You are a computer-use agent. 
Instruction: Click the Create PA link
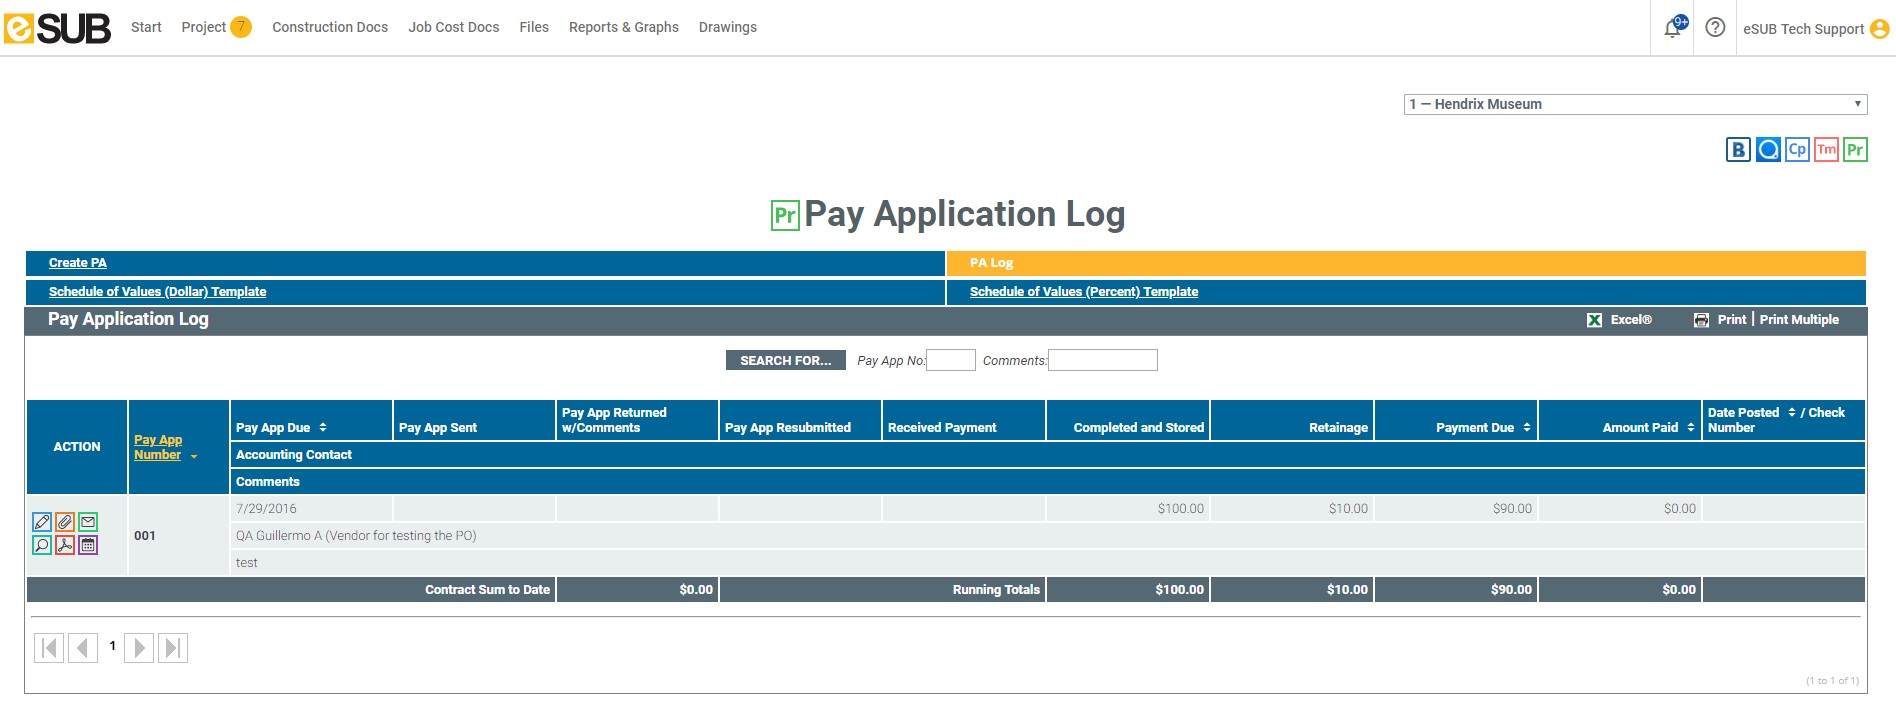(78, 263)
